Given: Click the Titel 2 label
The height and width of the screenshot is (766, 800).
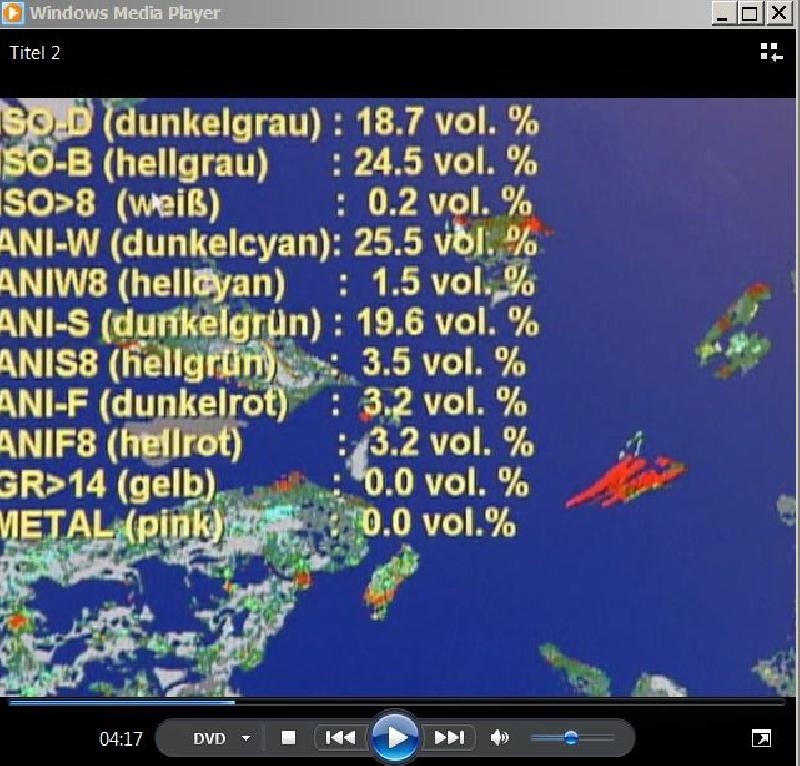Looking at the screenshot, I should coord(35,53).
